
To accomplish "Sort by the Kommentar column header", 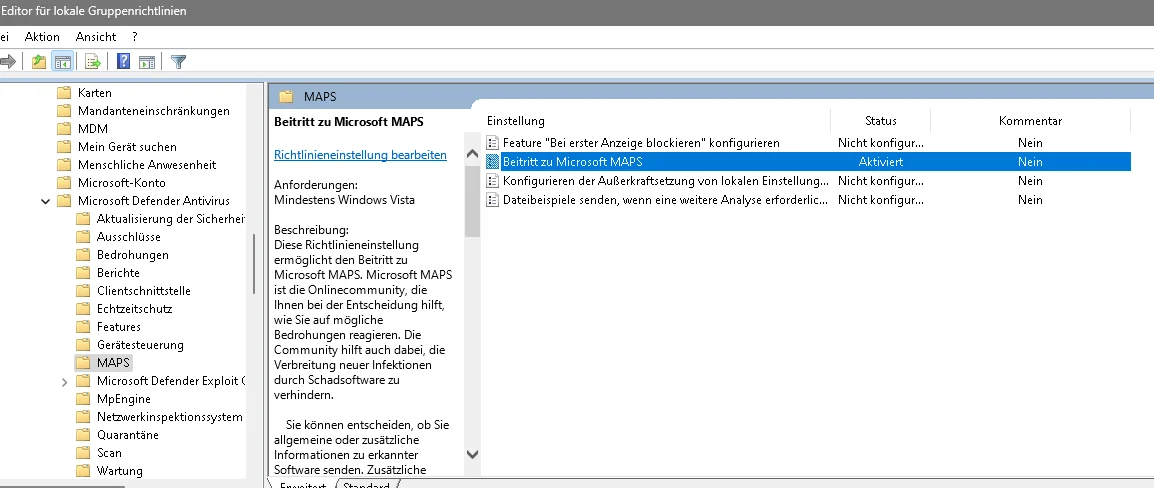I will tap(1030, 121).
